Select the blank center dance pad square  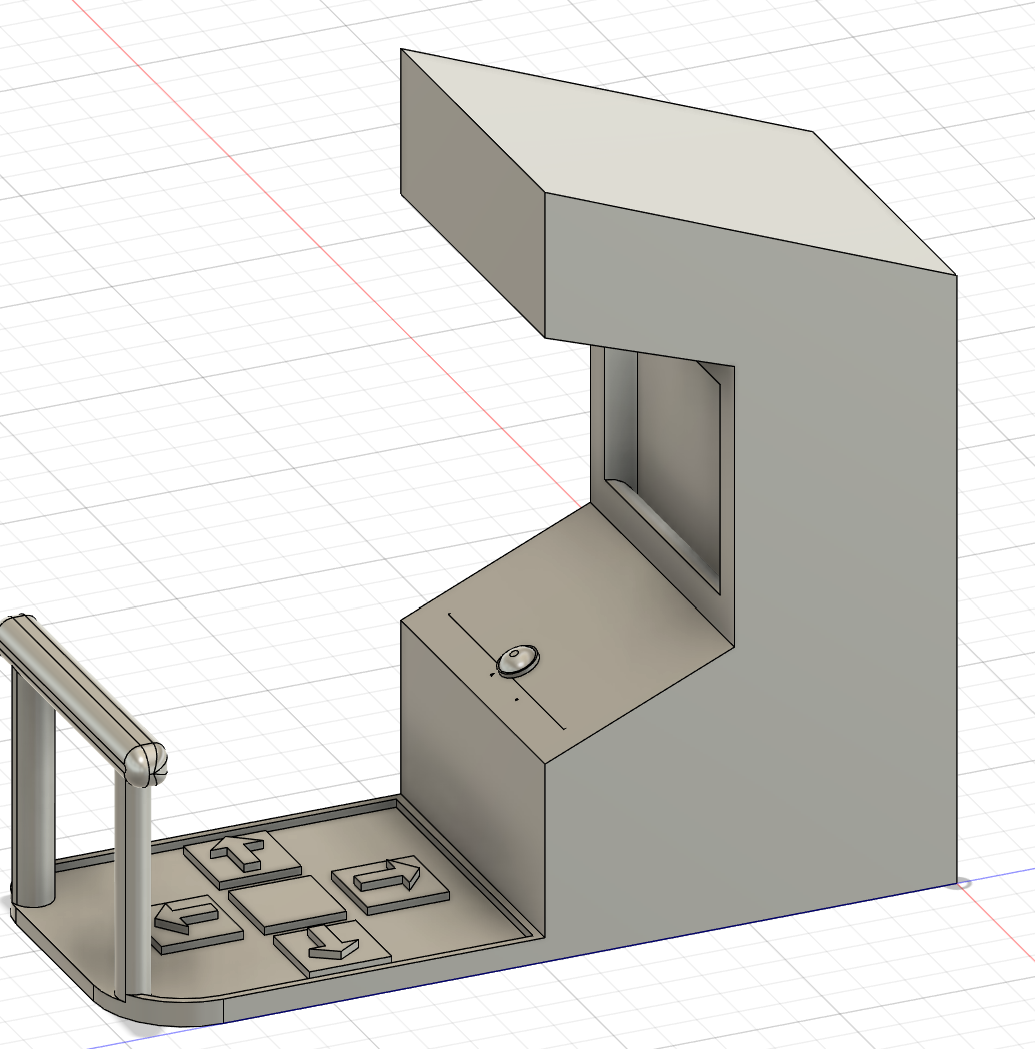tap(288, 905)
